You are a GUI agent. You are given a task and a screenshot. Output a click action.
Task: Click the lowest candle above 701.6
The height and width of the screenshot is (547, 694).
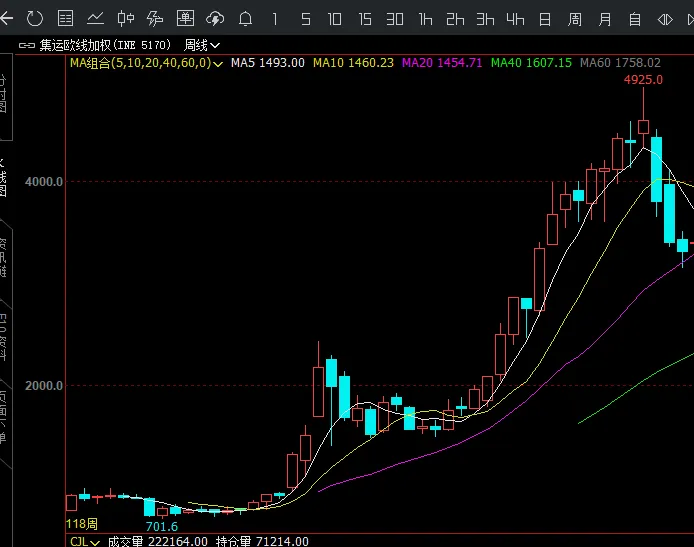162,512
